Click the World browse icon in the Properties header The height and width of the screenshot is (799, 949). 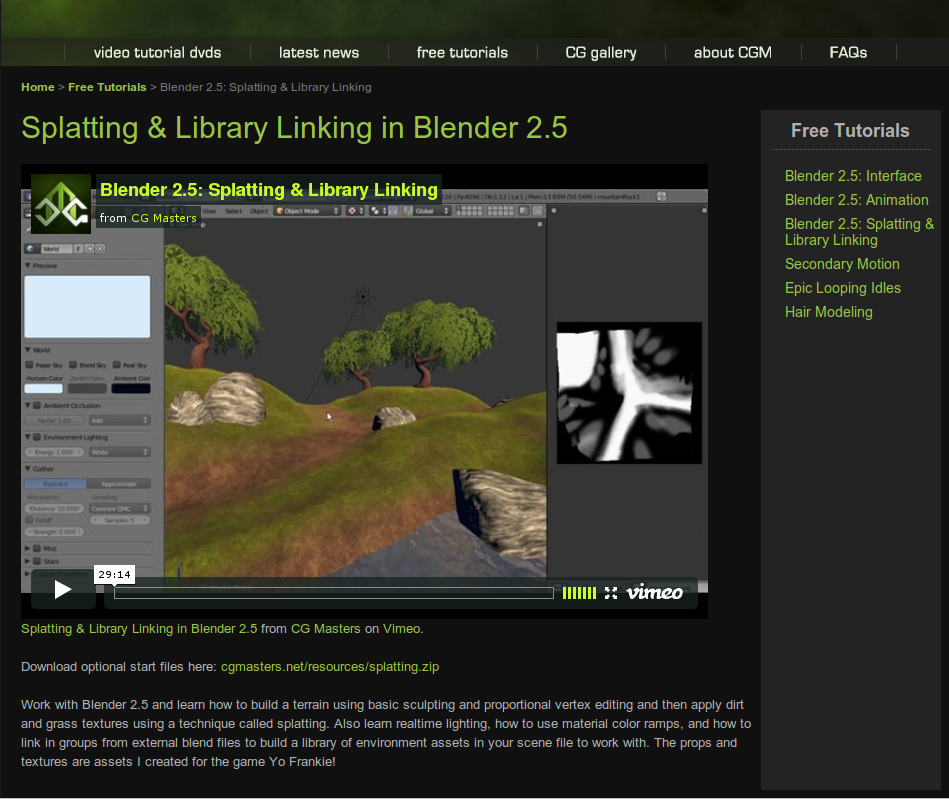[x=31, y=249]
